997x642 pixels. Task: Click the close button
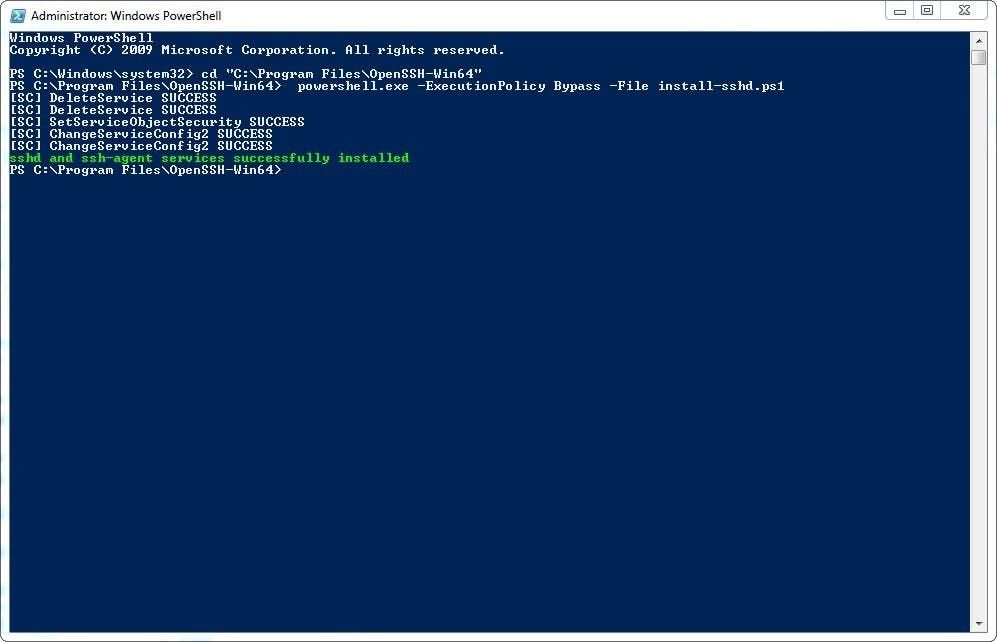962,10
